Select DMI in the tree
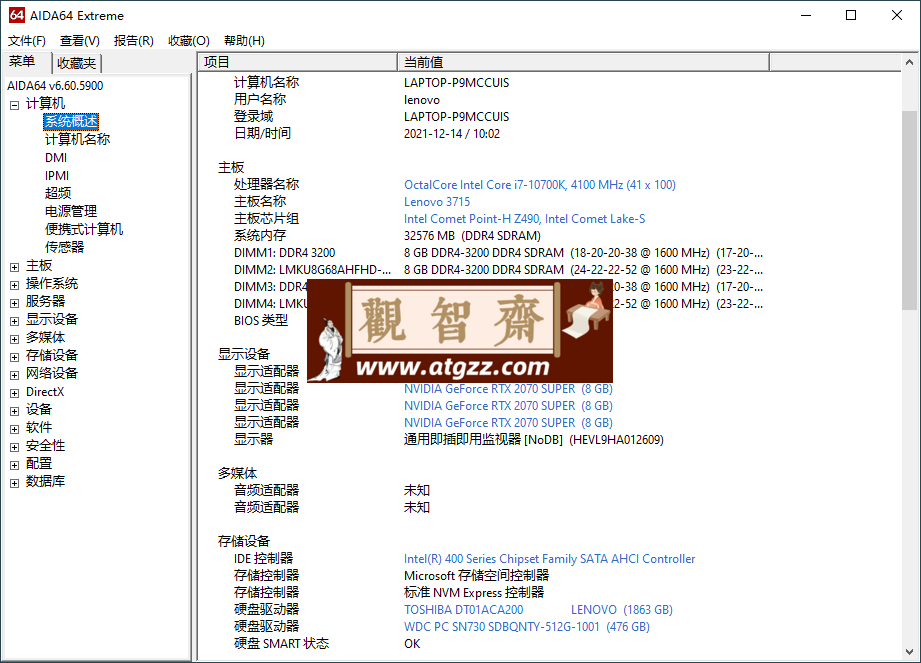The height and width of the screenshot is (663, 921). [x=56, y=157]
